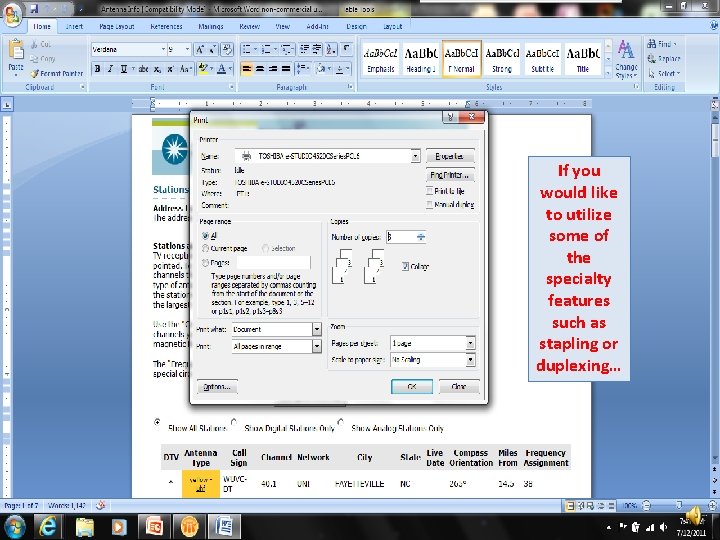This screenshot has height=540, width=720.
Task: Click the Find Printer button
Action: (450, 175)
